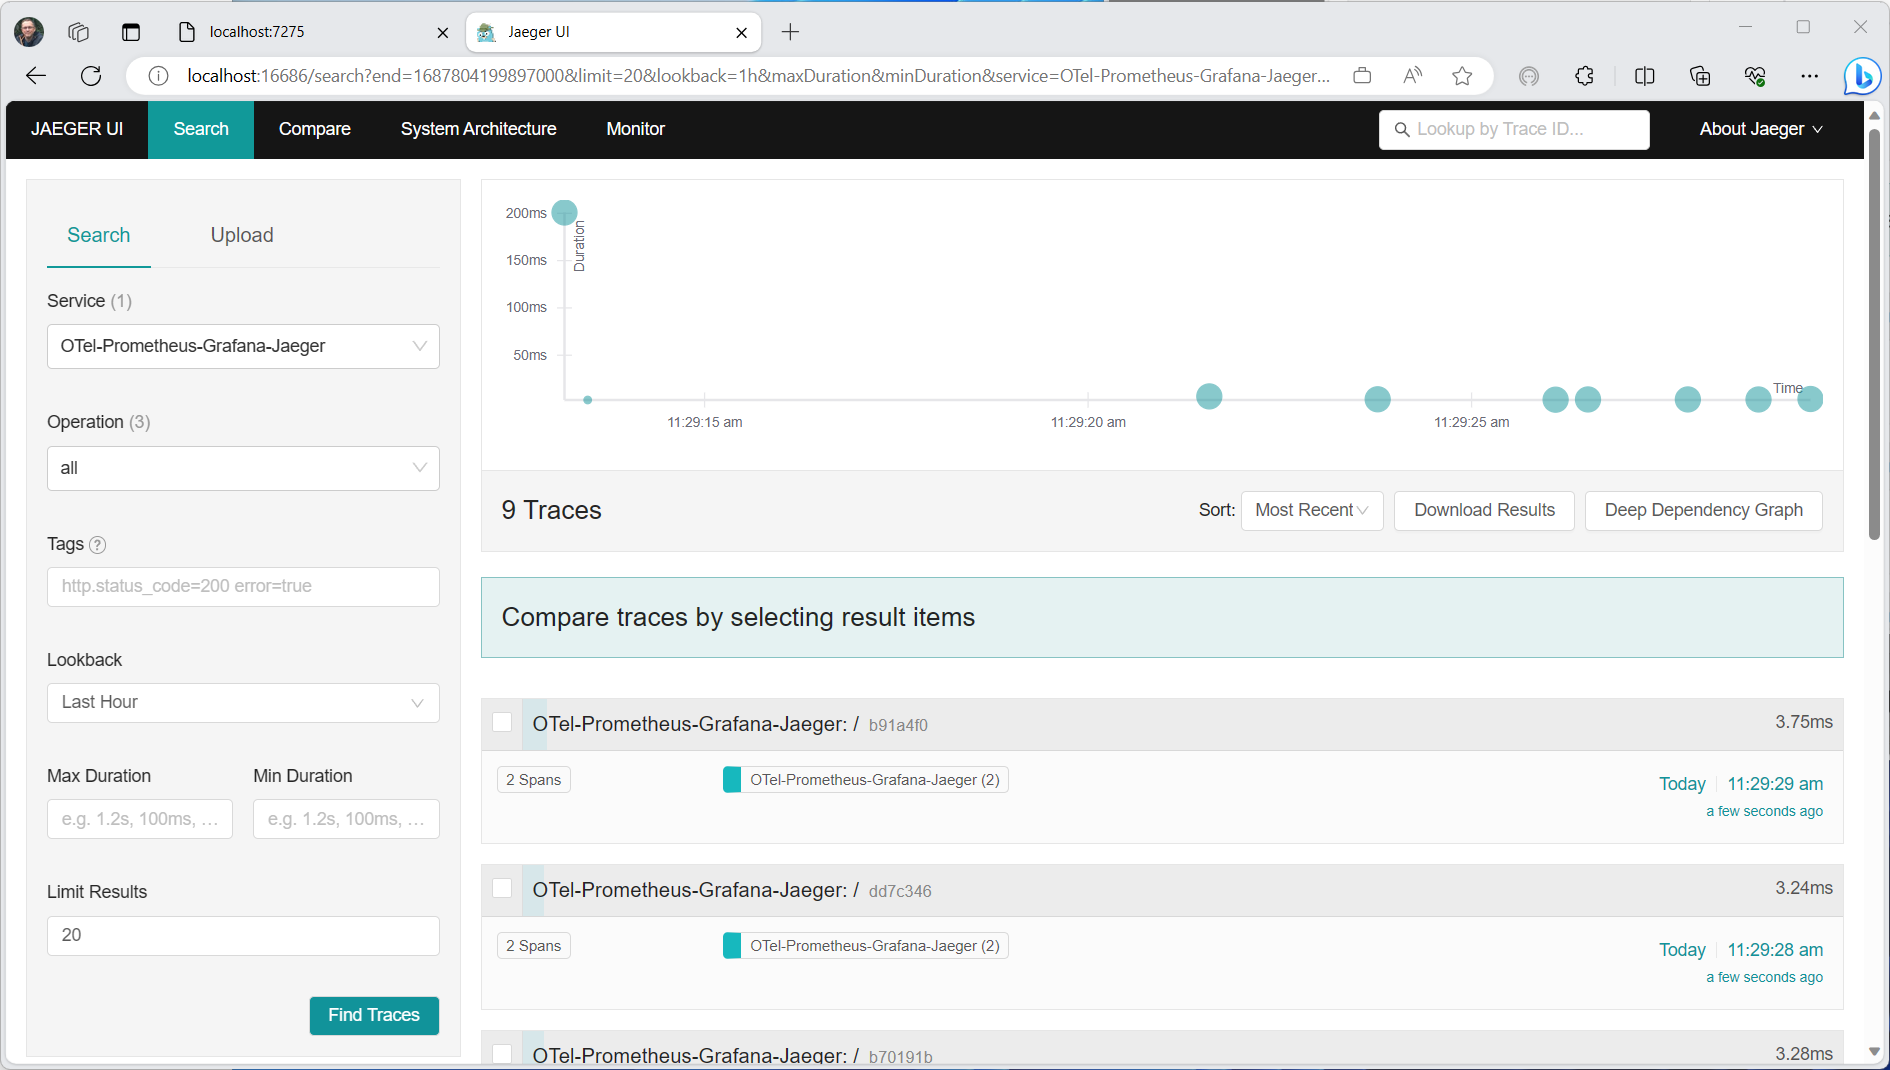Click the 2 Spans tag of trace b91a4f0

point(534,780)
